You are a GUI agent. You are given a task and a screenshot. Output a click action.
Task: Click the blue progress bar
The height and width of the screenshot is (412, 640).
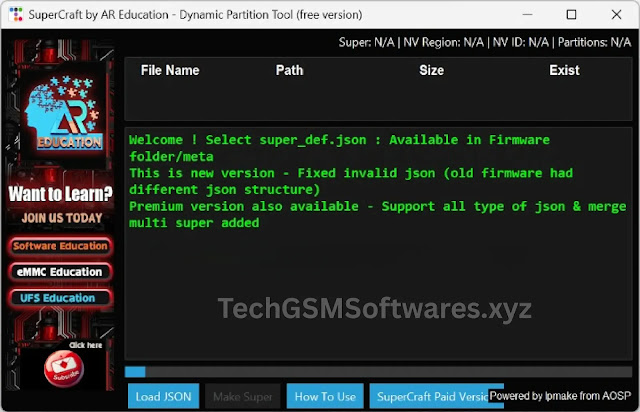tap(136, 372)
